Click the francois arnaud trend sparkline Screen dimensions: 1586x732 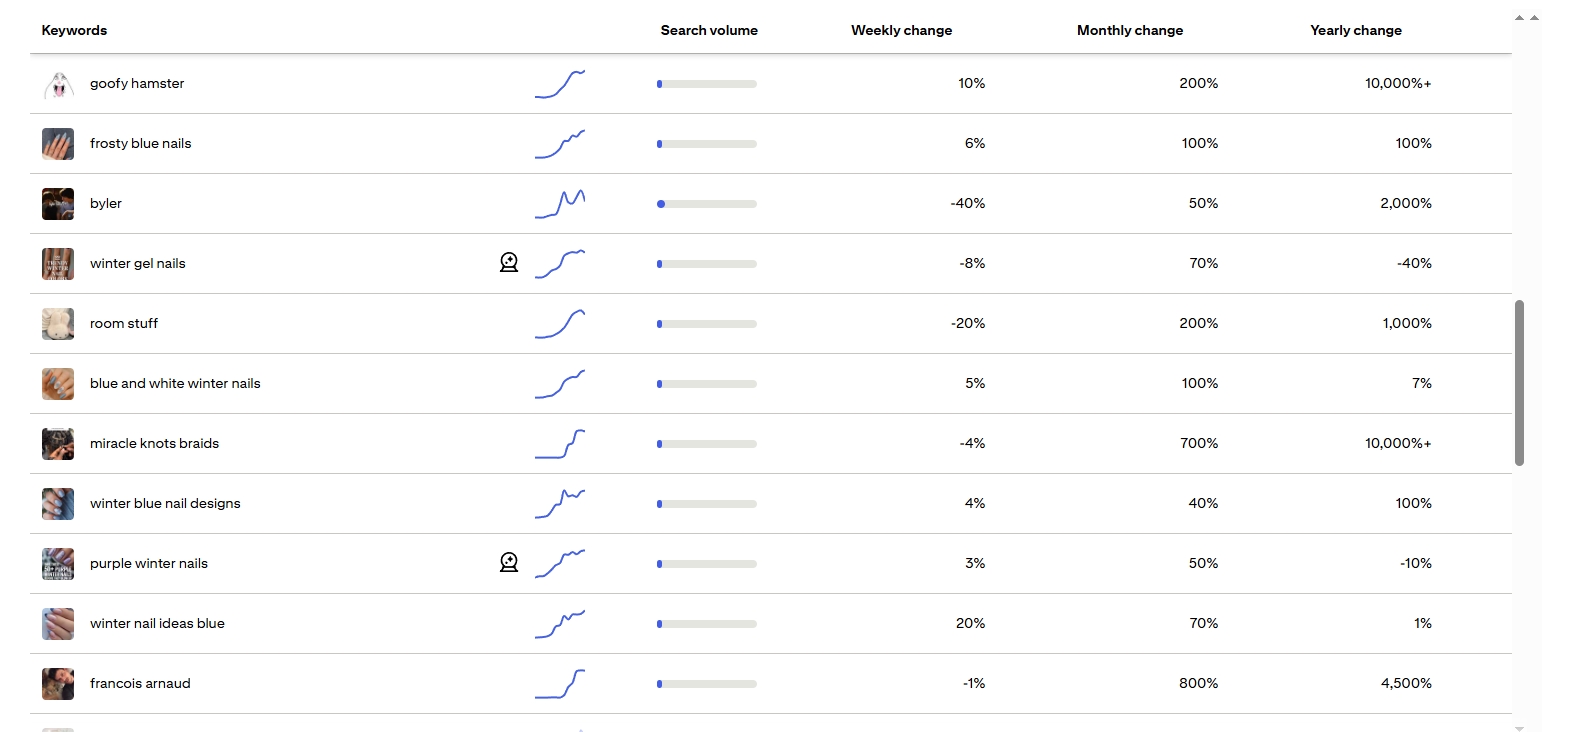click(x=560, y=684)
